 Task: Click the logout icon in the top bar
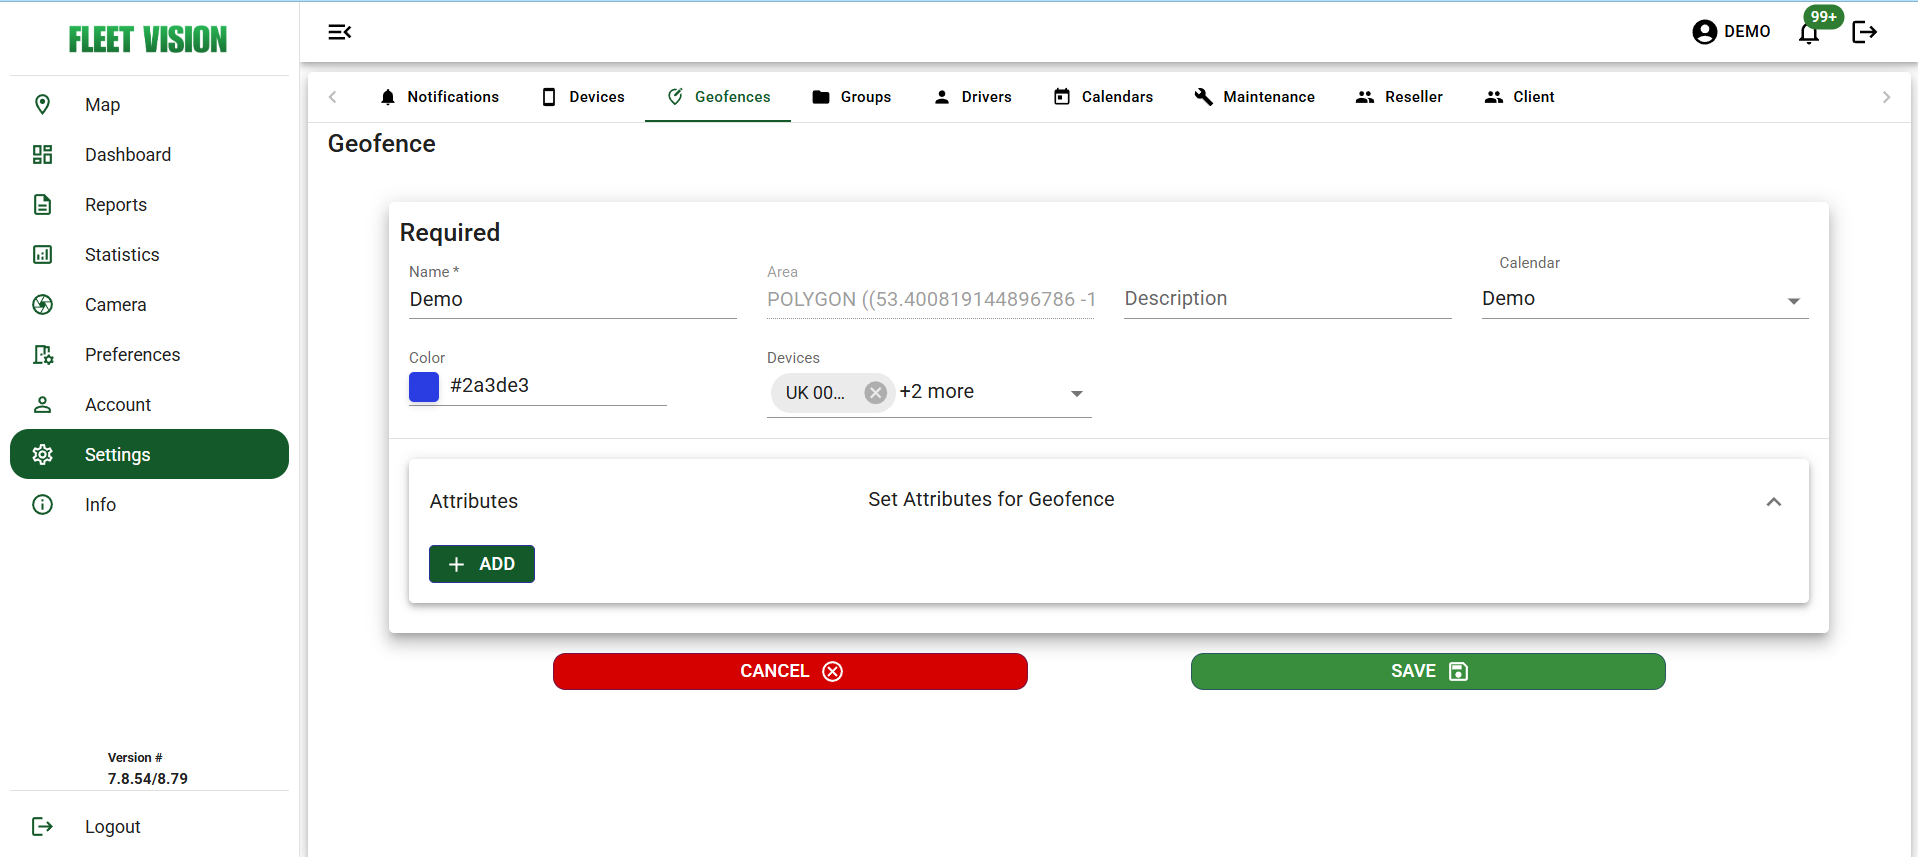1864,32
